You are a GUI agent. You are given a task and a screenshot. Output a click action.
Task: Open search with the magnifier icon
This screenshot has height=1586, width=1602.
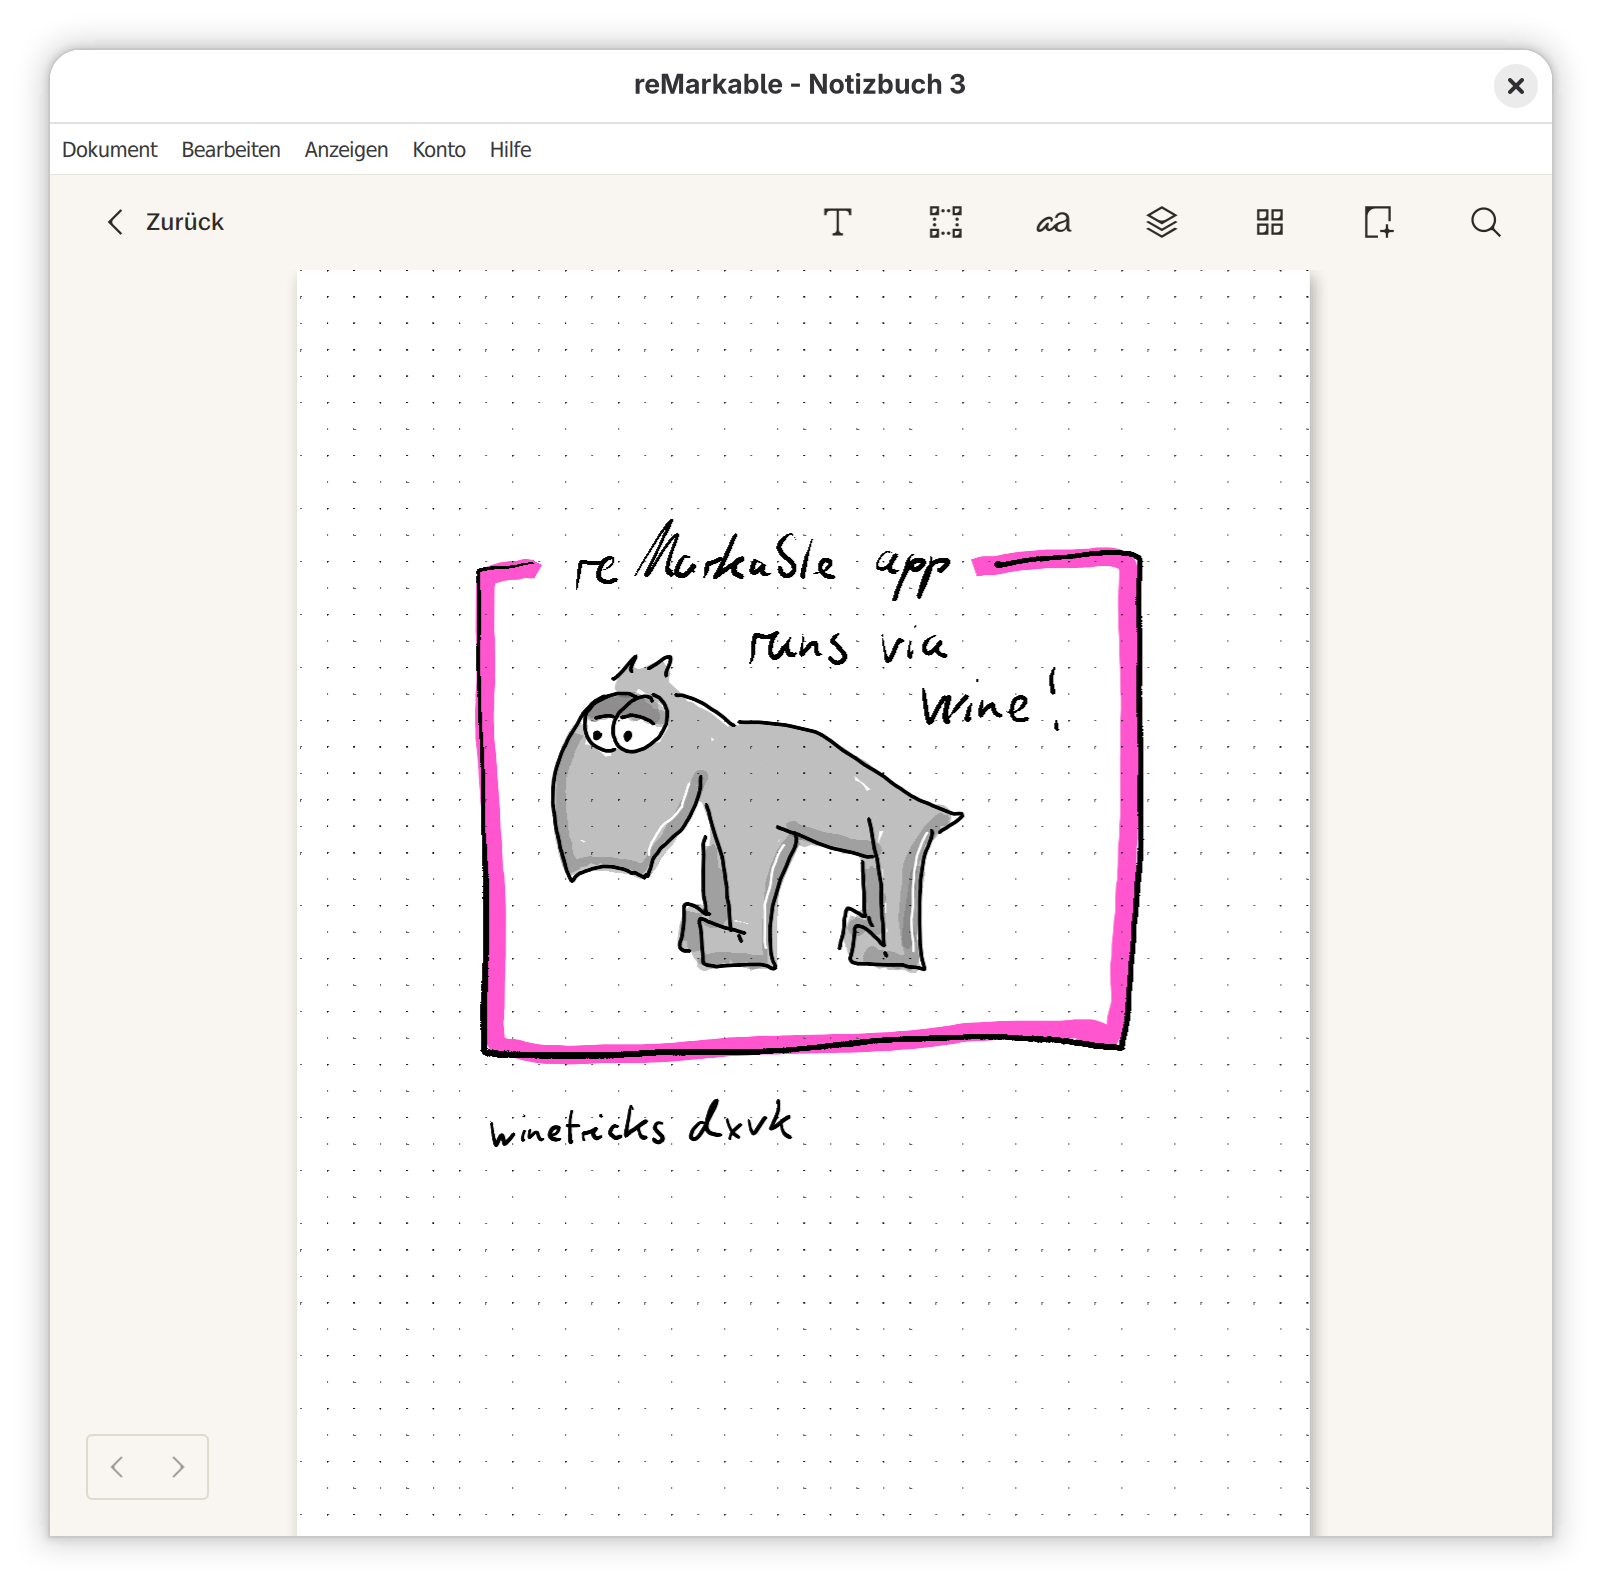1486,222
